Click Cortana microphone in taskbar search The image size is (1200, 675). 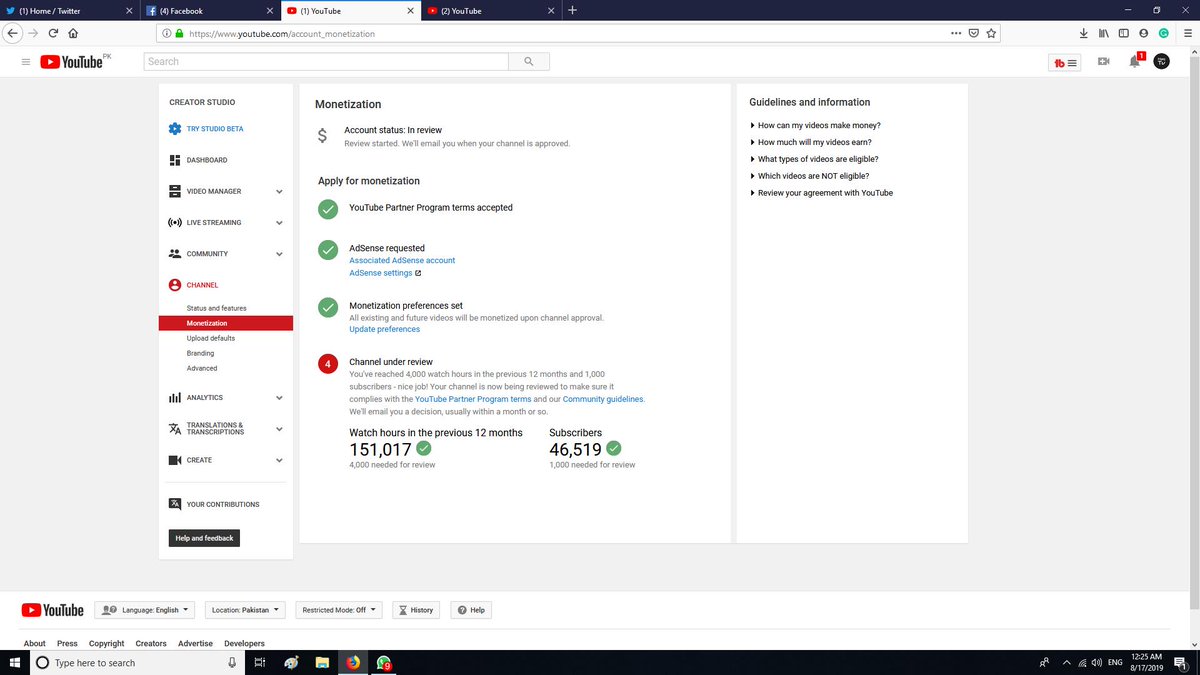pyautogui.click(x=232, y=662)
